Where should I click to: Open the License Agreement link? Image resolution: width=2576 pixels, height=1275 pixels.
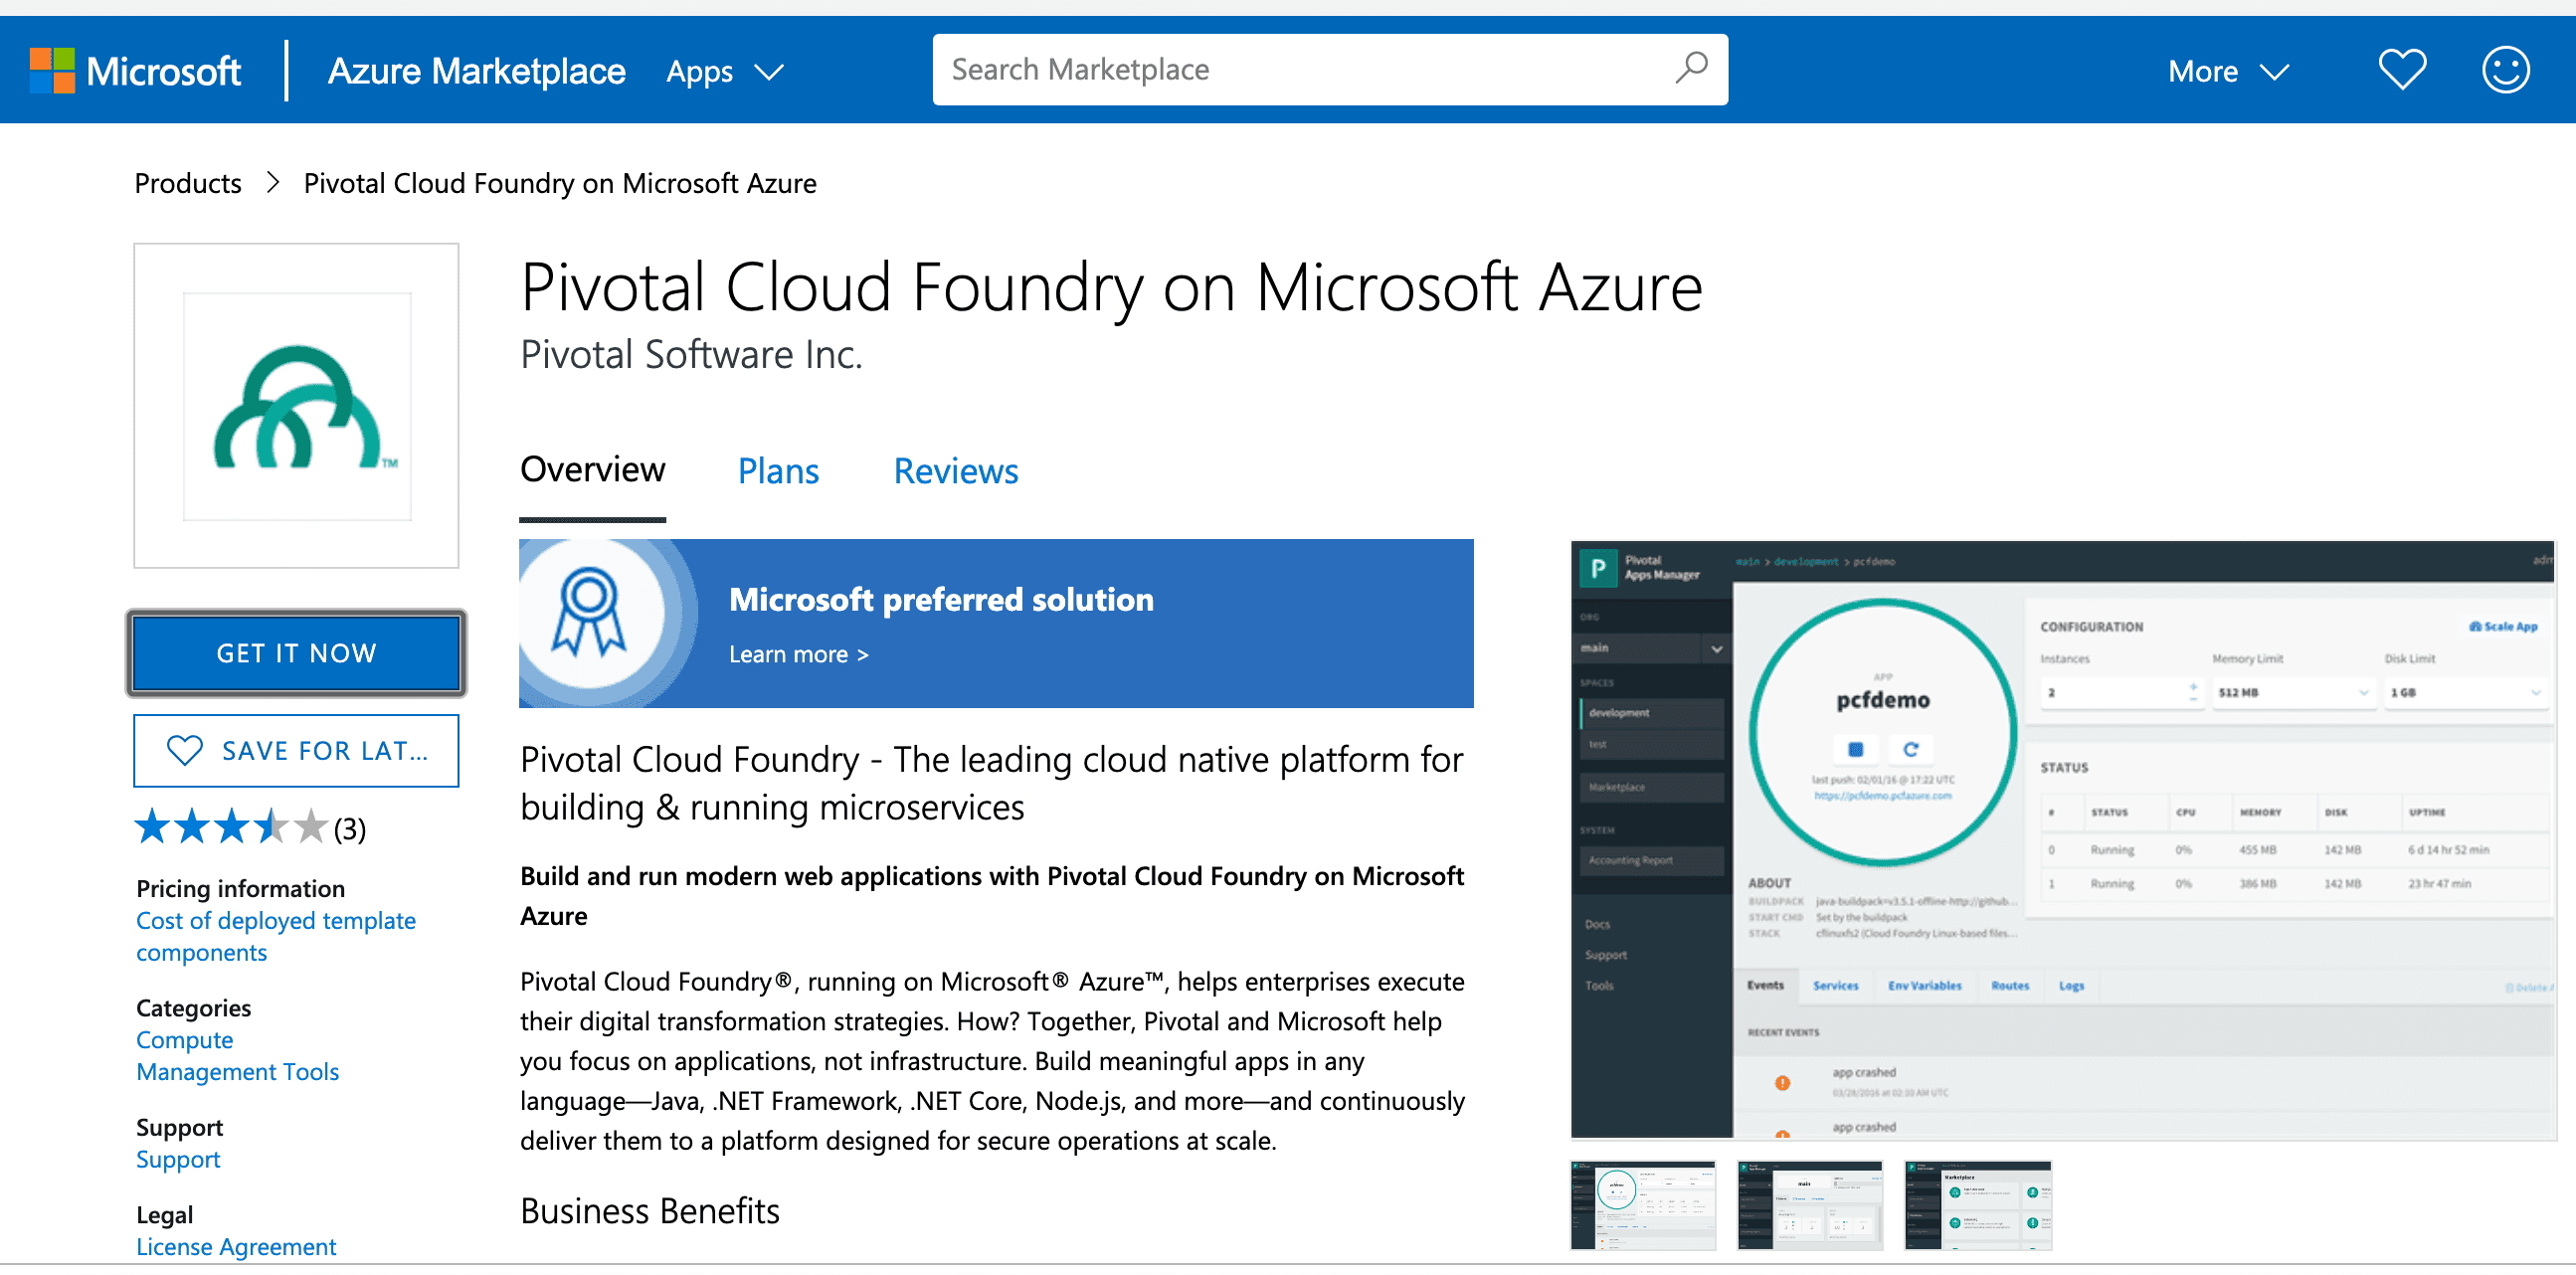pos(236,1246)
